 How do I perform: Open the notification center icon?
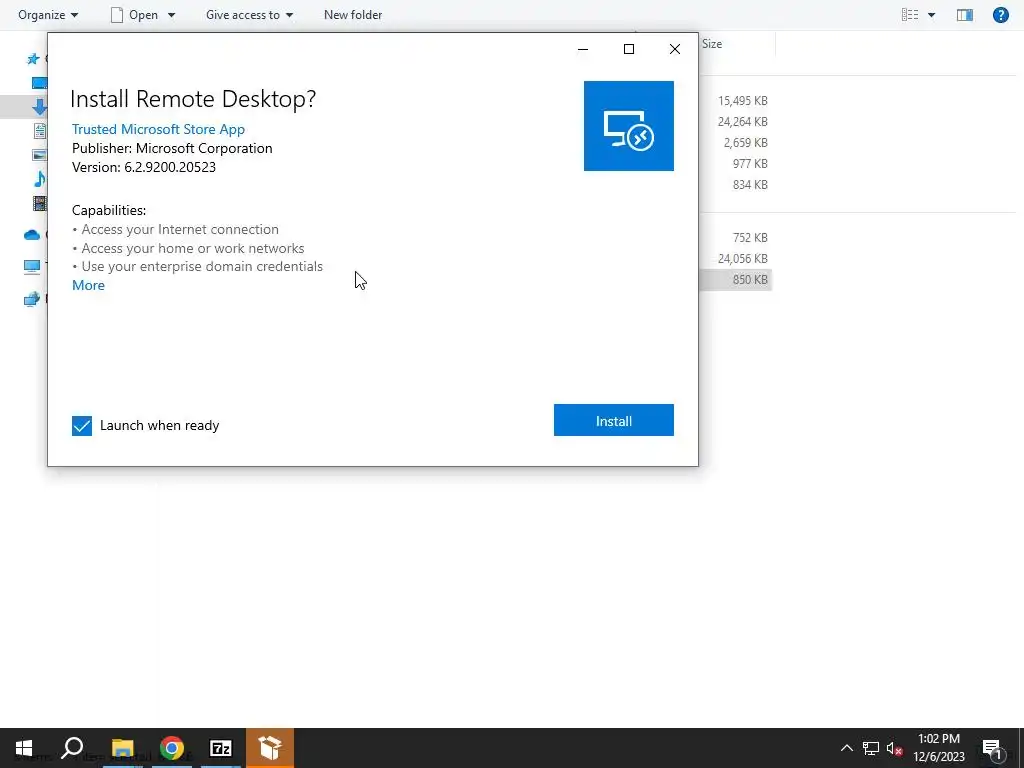click(991, 748)
